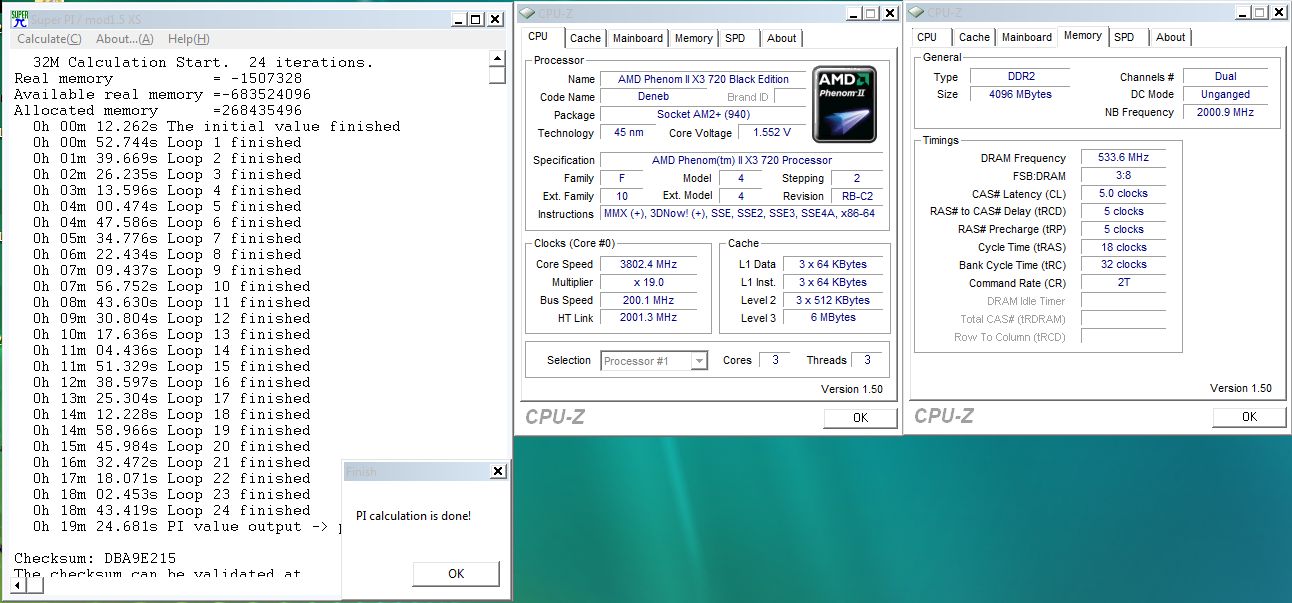Minimize the left CPU-Z window

pos(853,13)
